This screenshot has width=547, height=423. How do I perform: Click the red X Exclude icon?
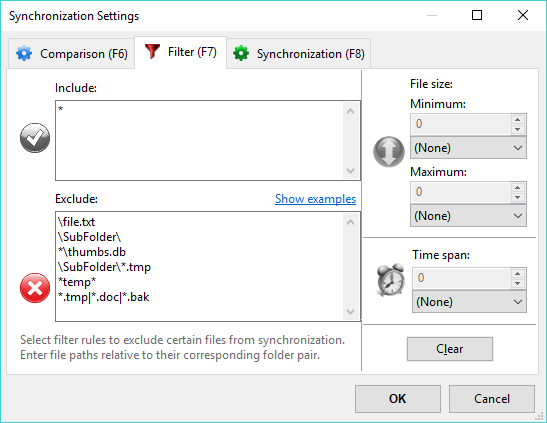pos(35,288)
